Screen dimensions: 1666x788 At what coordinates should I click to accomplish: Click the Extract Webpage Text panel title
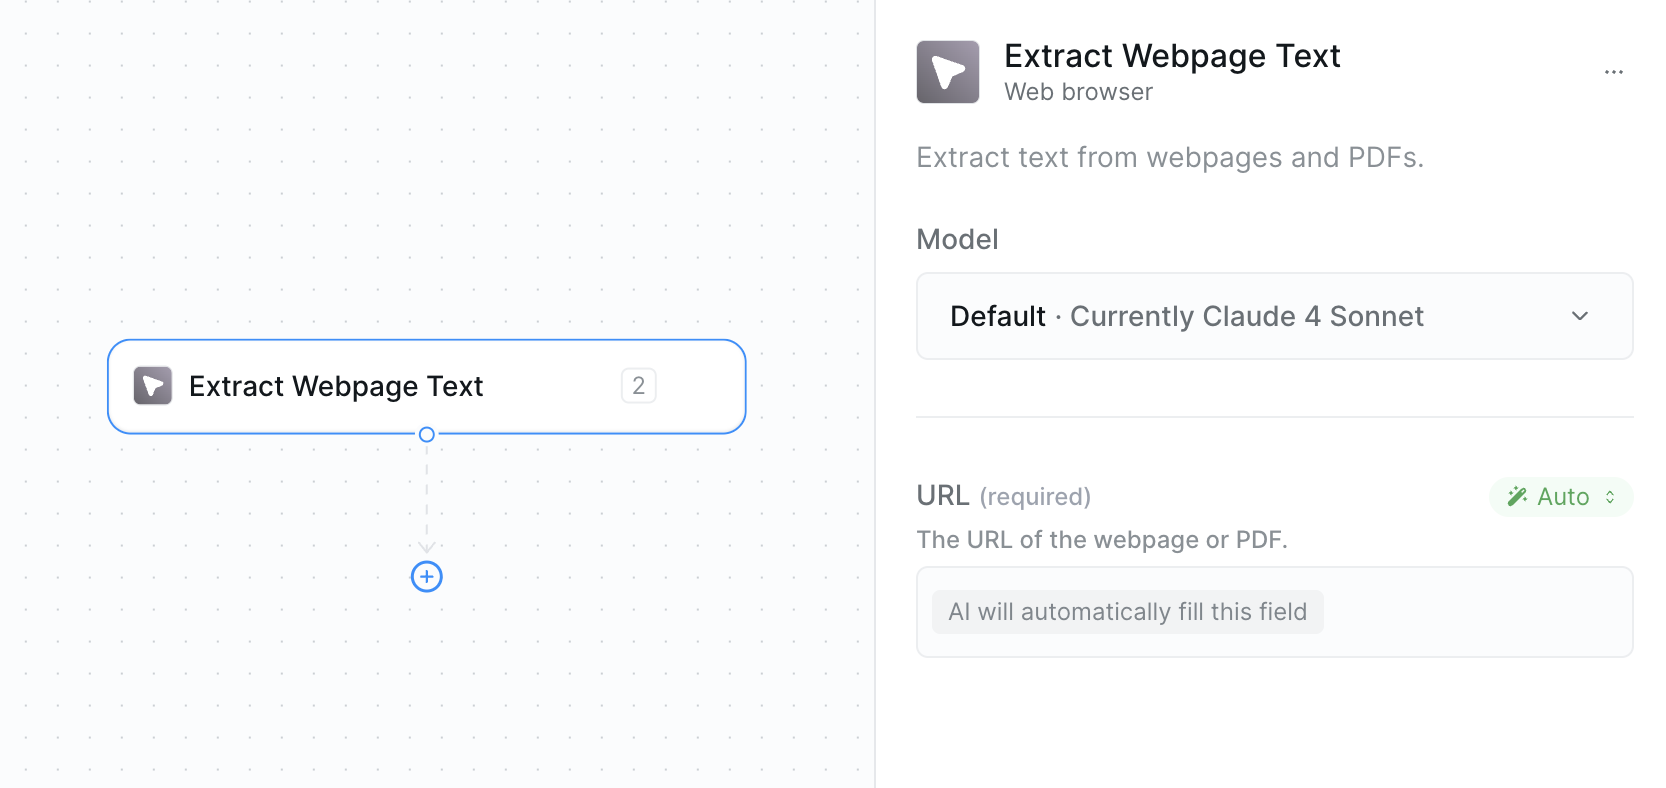pyautogui.click(x=1171, y=56)
